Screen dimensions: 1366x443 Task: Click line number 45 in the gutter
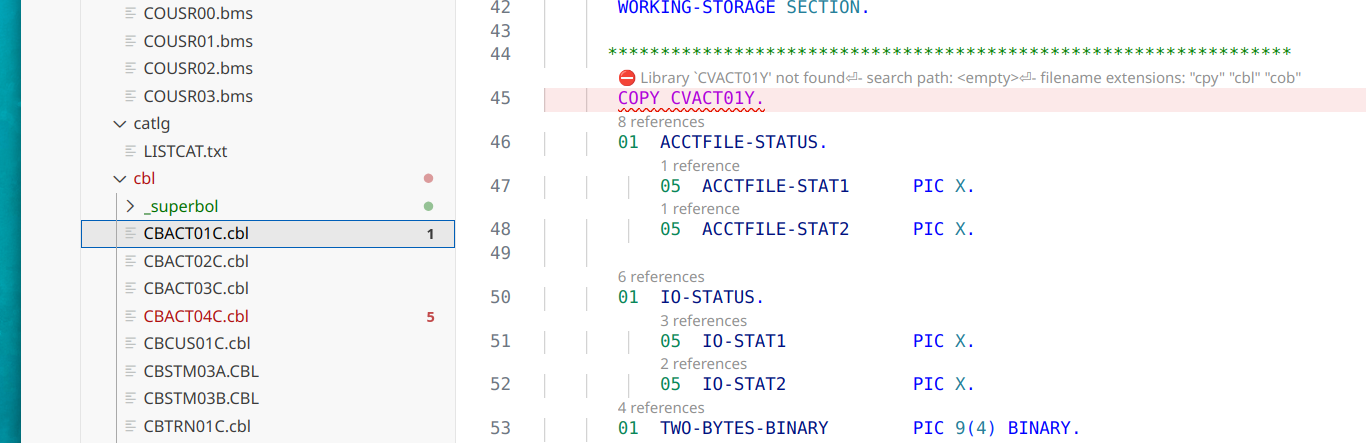click(x=500, y=98)
